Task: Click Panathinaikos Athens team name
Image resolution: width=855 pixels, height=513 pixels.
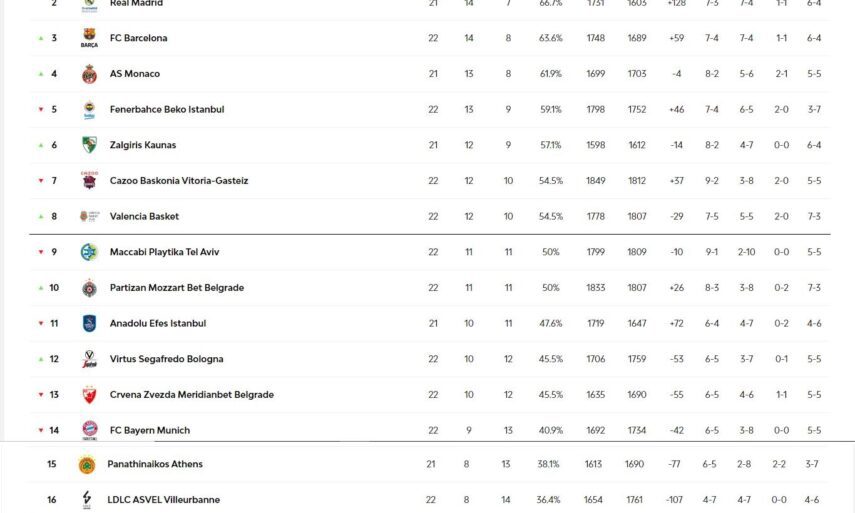Action: 155,464
